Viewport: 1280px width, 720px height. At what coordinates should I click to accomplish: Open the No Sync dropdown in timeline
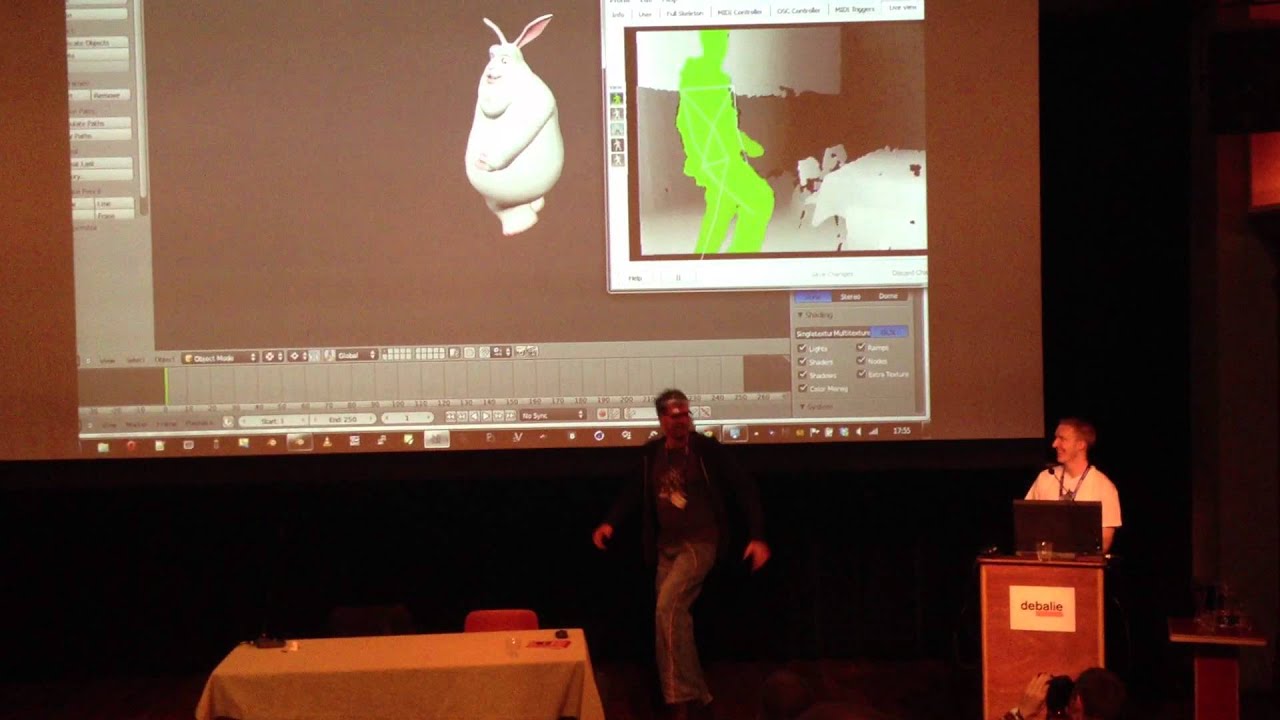click(x=552, y=415)
